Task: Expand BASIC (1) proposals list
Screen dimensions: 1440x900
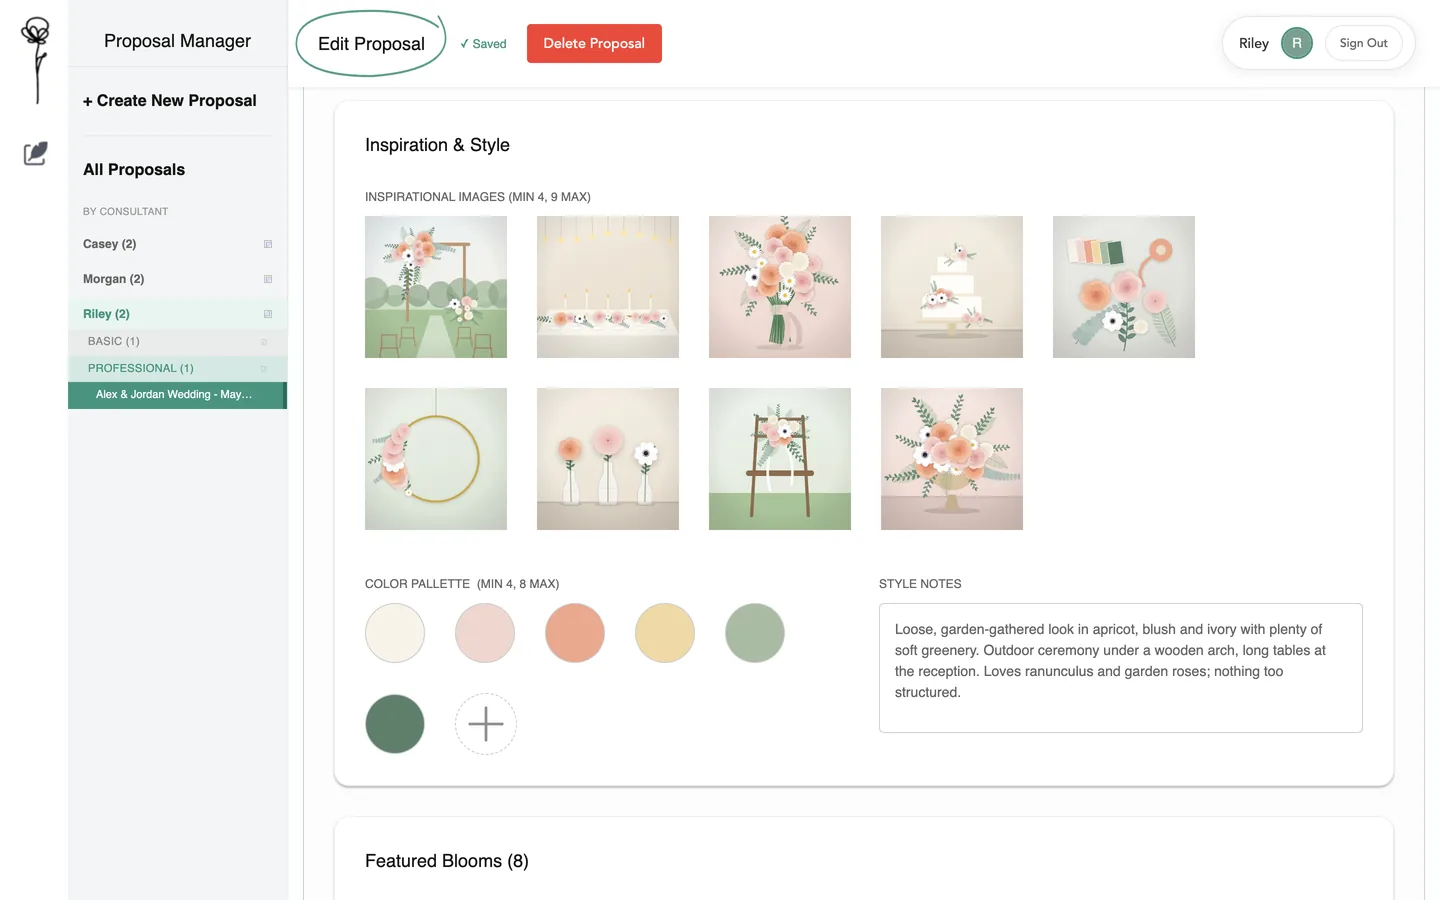Action: coord(178,342)
